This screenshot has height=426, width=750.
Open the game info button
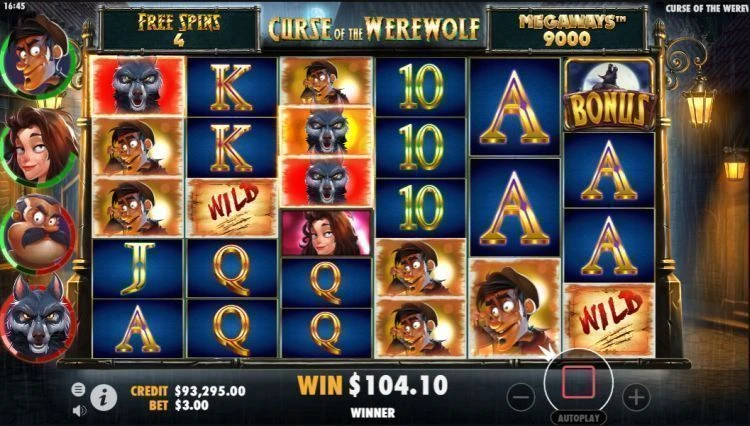pyautogui.click(x=104, y=397)
